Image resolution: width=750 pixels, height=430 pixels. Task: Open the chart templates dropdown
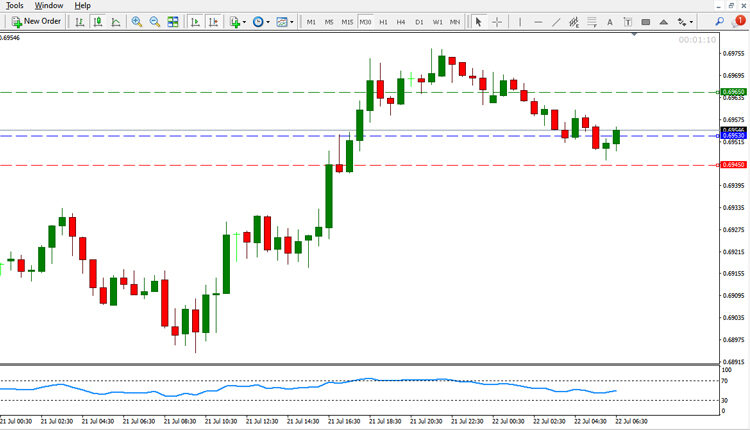click(x=285, y=22)
